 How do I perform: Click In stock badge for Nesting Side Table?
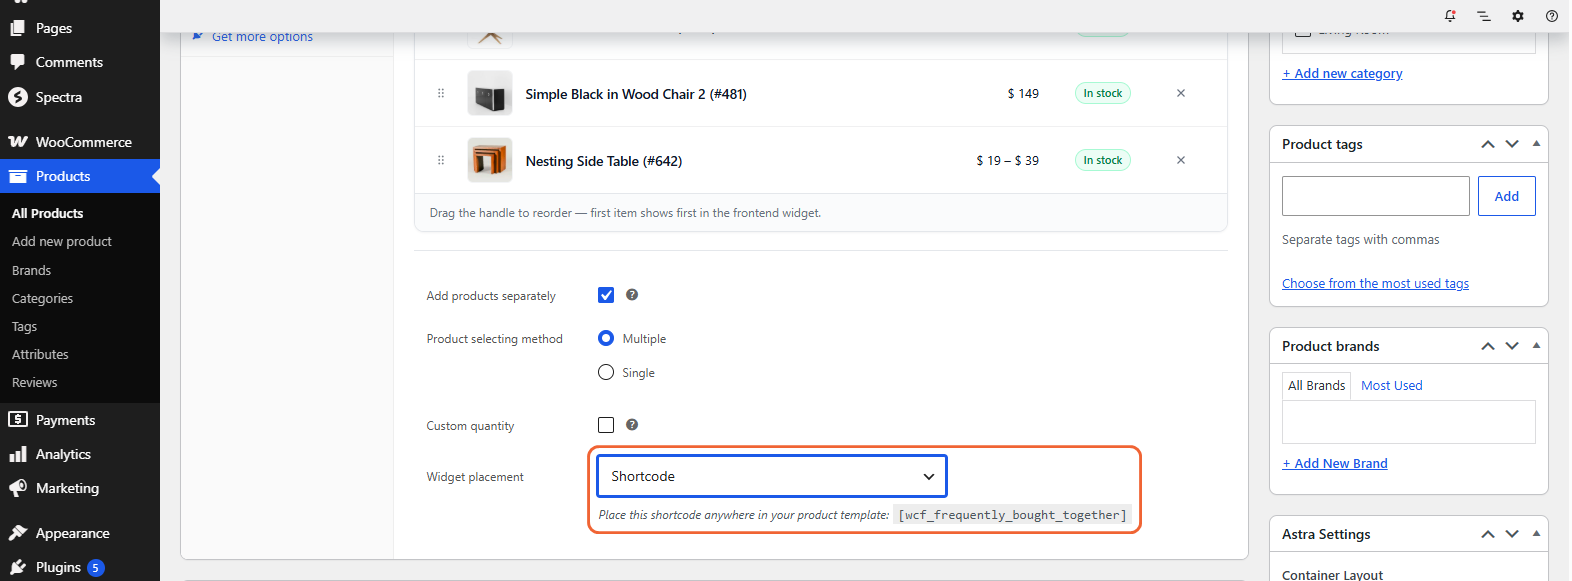(1103, 160)
